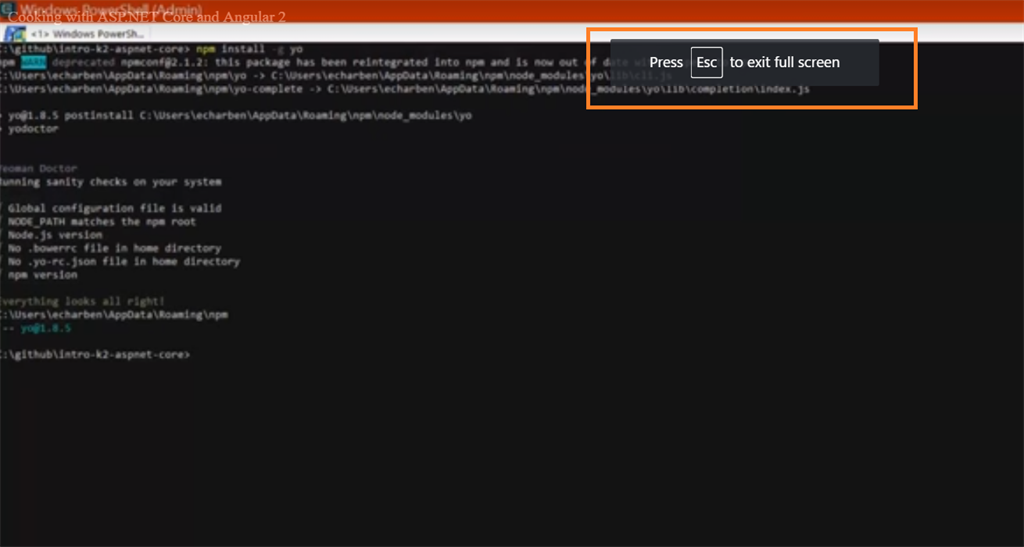Image resolution: width=1024 pixels, height=547 pixels.
Task: Select the "<1> Windows PowerSh..." console tab
Action: (77, 34)
